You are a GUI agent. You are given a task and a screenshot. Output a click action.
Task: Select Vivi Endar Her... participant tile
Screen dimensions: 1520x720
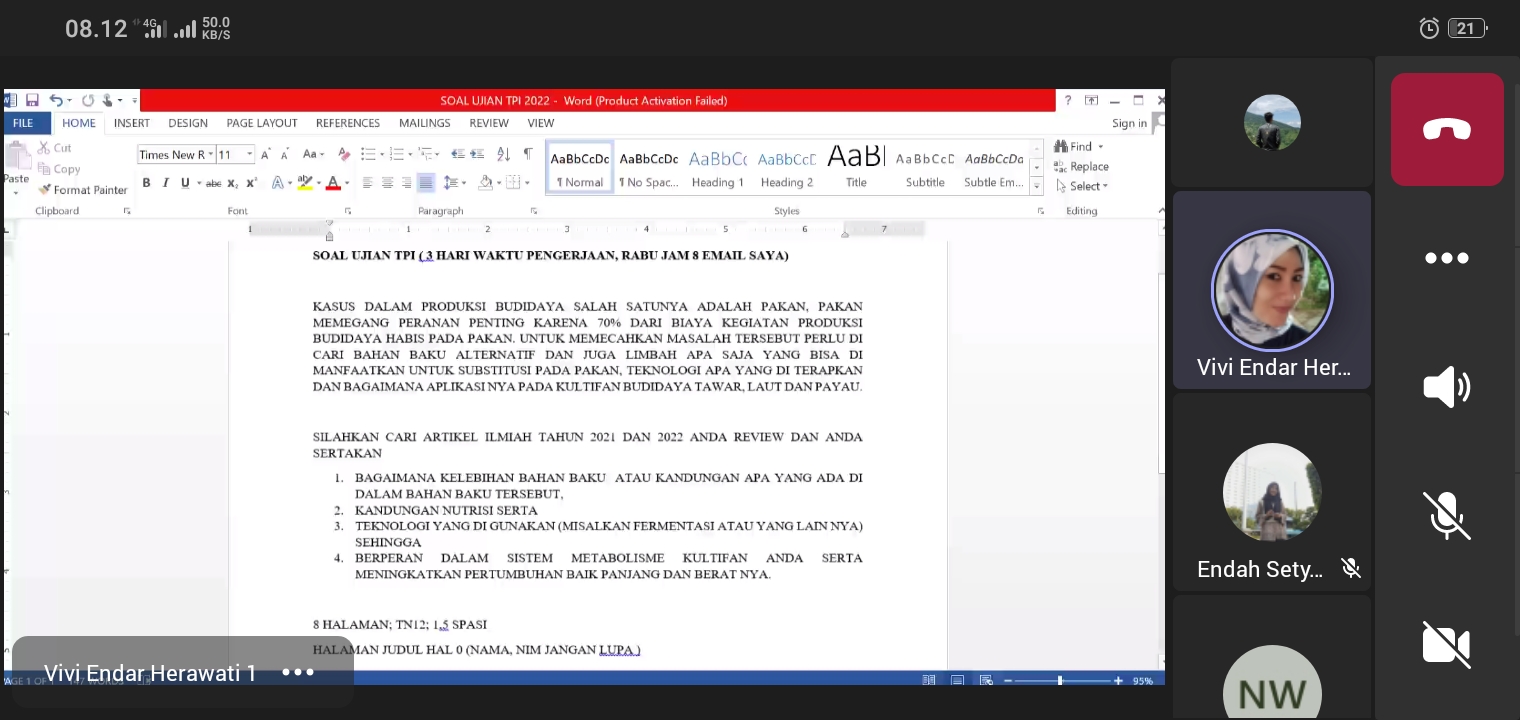[1272, 290]
